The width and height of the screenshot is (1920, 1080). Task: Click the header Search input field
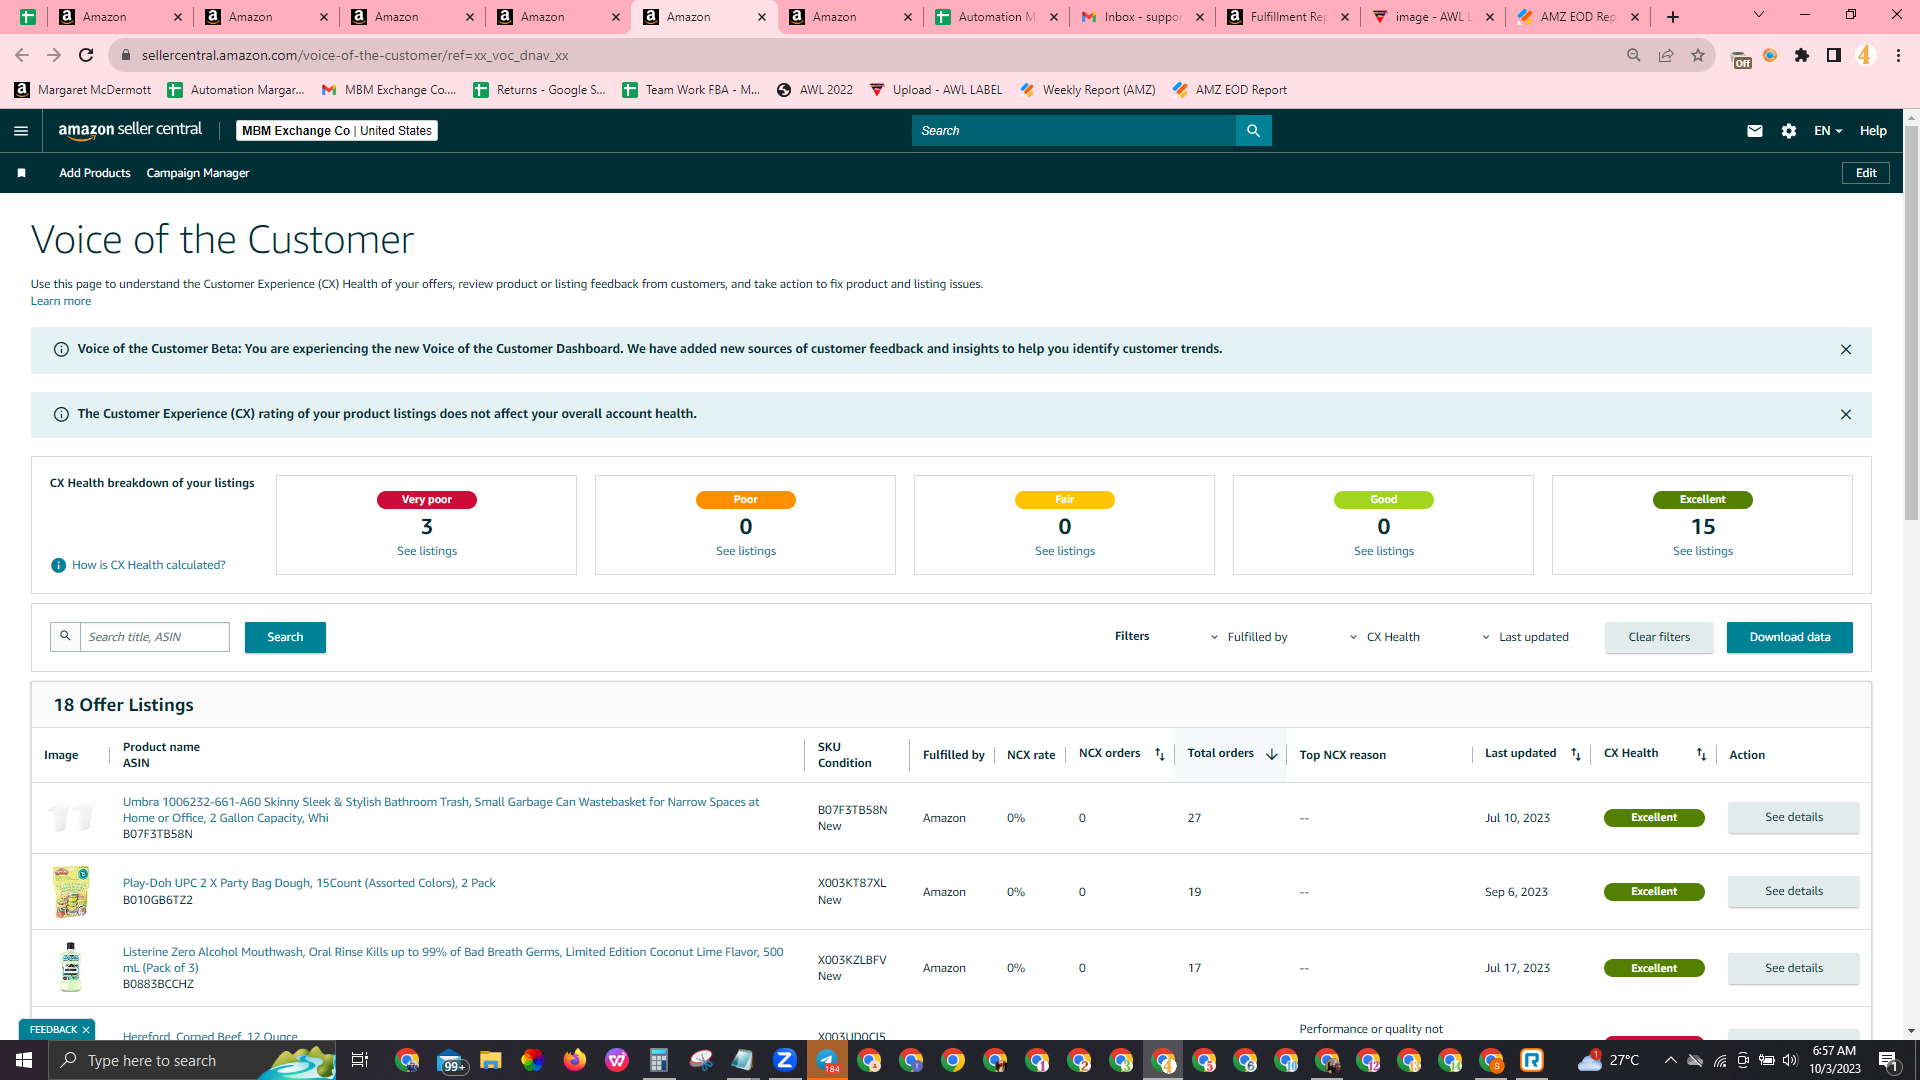(x=1074, y=131)
